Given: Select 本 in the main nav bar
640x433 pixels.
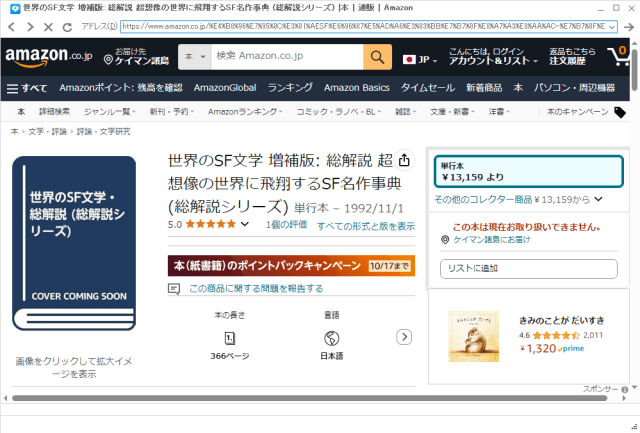Looking at the screenshot, I should coord(518,88).
